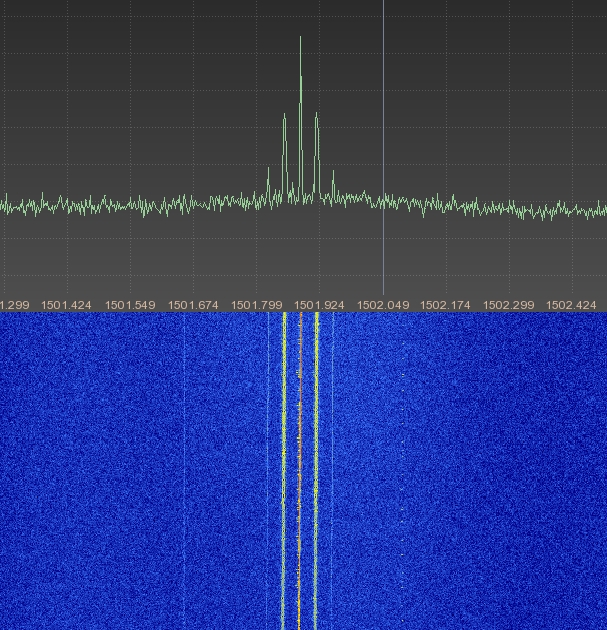
Task: Click the right yellow line in the waterfall
Action: (316, 470)
